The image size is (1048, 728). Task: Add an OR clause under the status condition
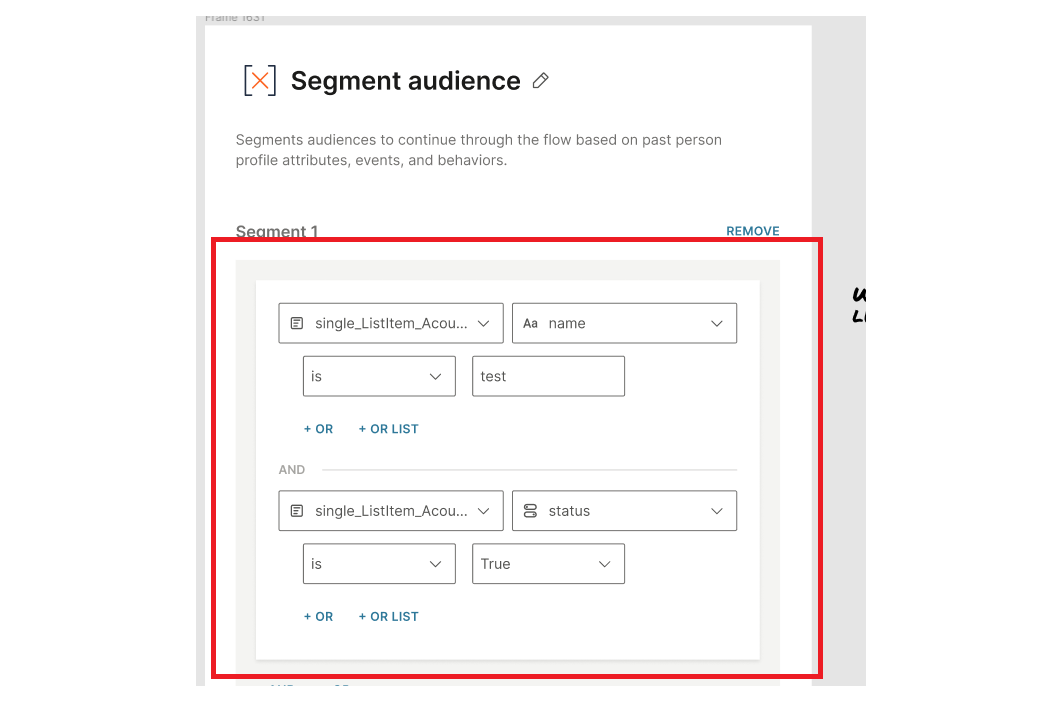318,617
